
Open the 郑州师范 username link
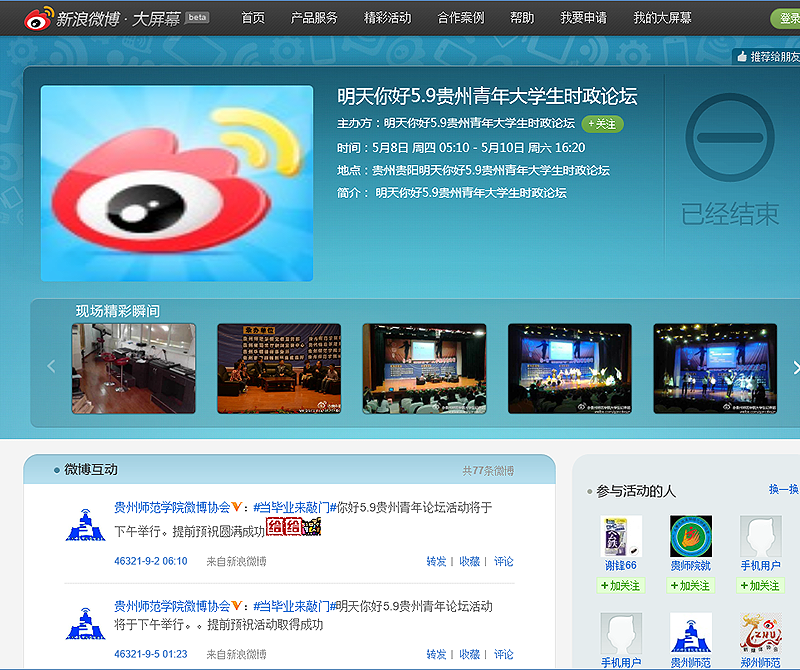(x=761, y=663)
